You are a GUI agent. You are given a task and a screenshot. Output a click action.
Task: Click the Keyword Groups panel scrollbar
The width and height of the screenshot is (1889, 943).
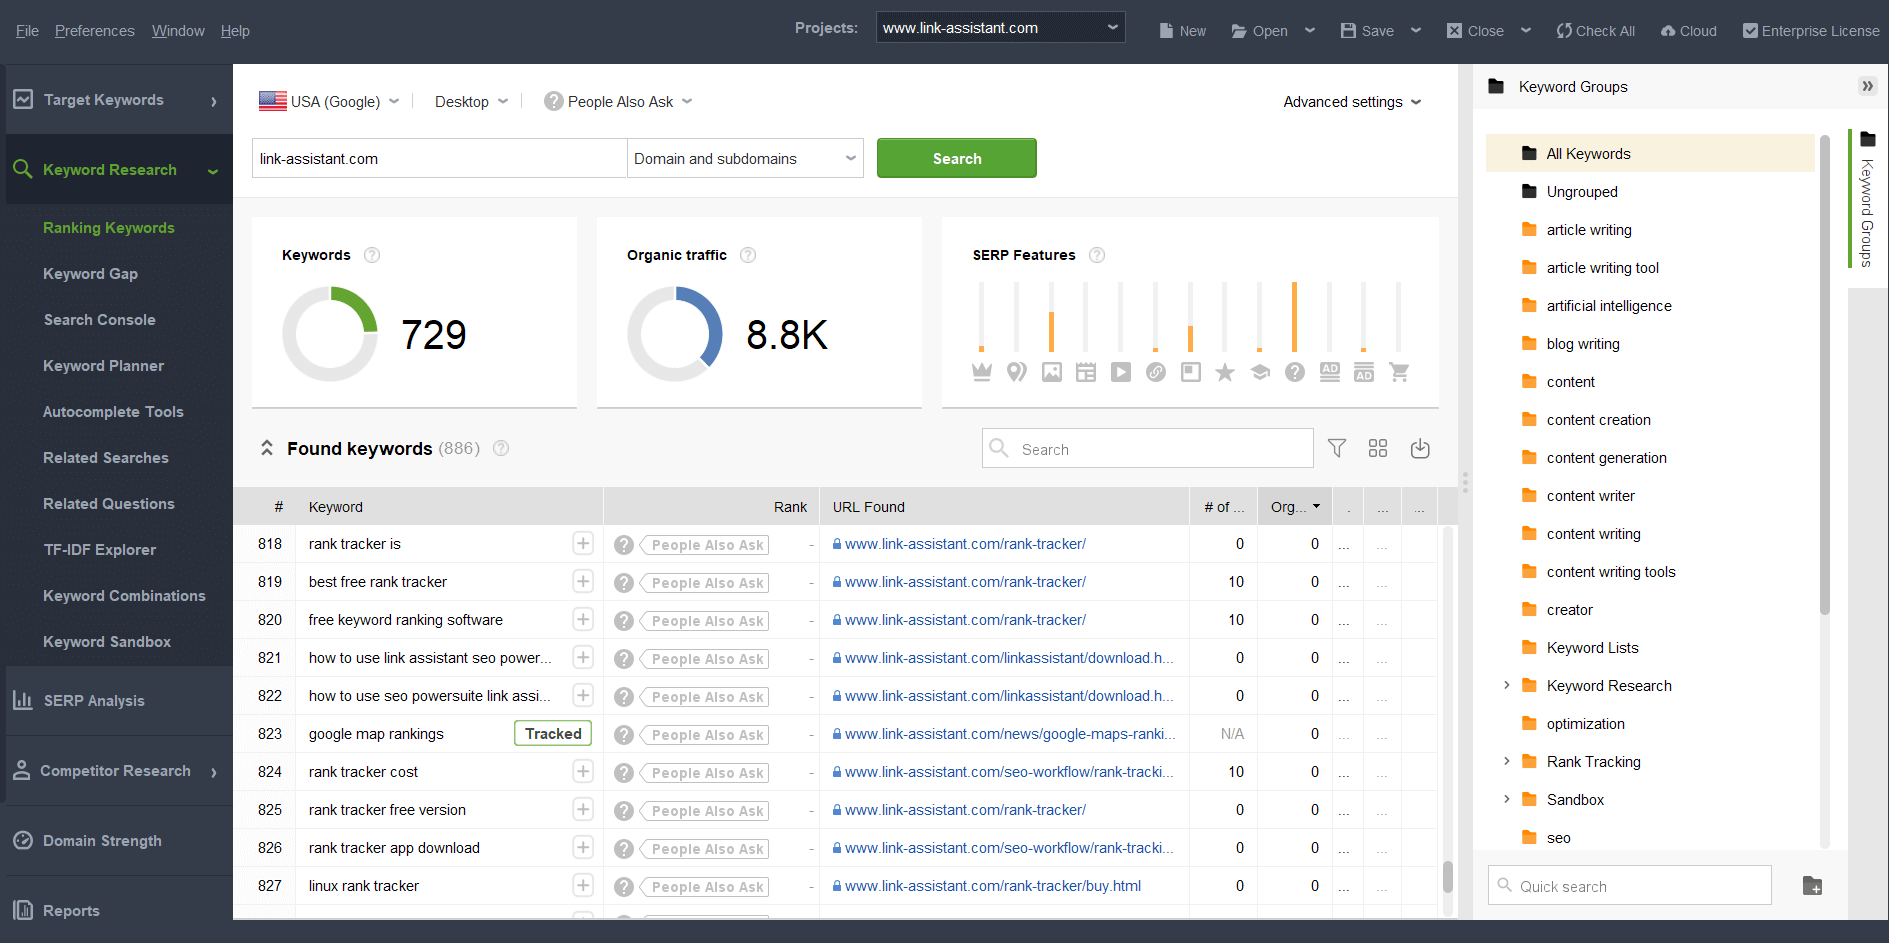coord(1824,375)
